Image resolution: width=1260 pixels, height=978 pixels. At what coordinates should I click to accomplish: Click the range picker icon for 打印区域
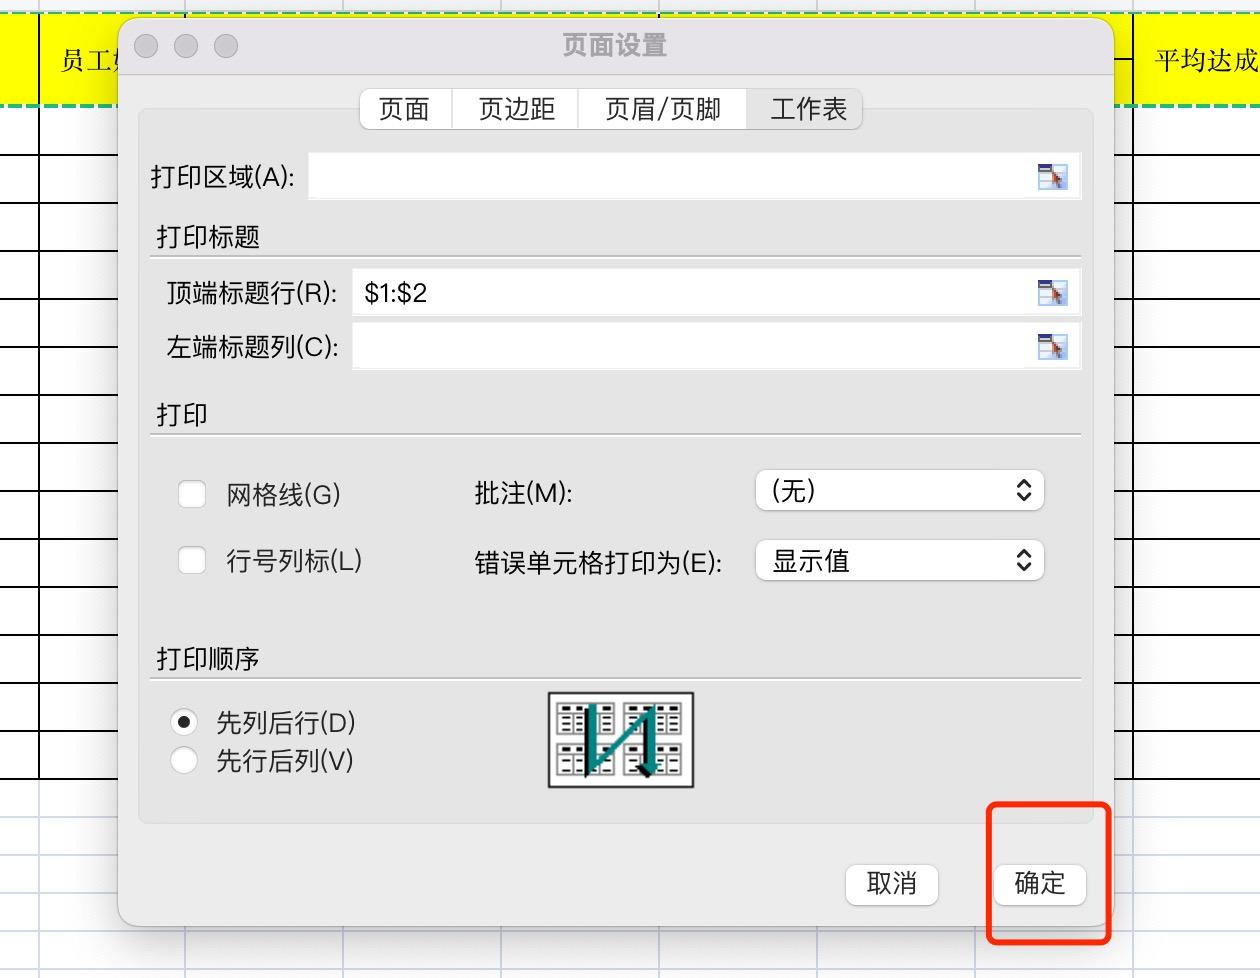1052,177
